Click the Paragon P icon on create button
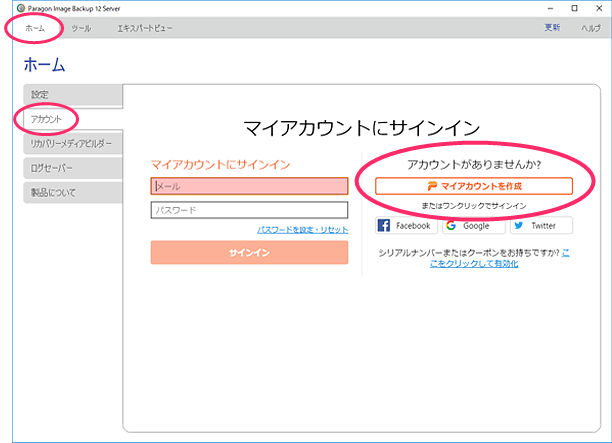The image size is (612, 443). [432, 186]
